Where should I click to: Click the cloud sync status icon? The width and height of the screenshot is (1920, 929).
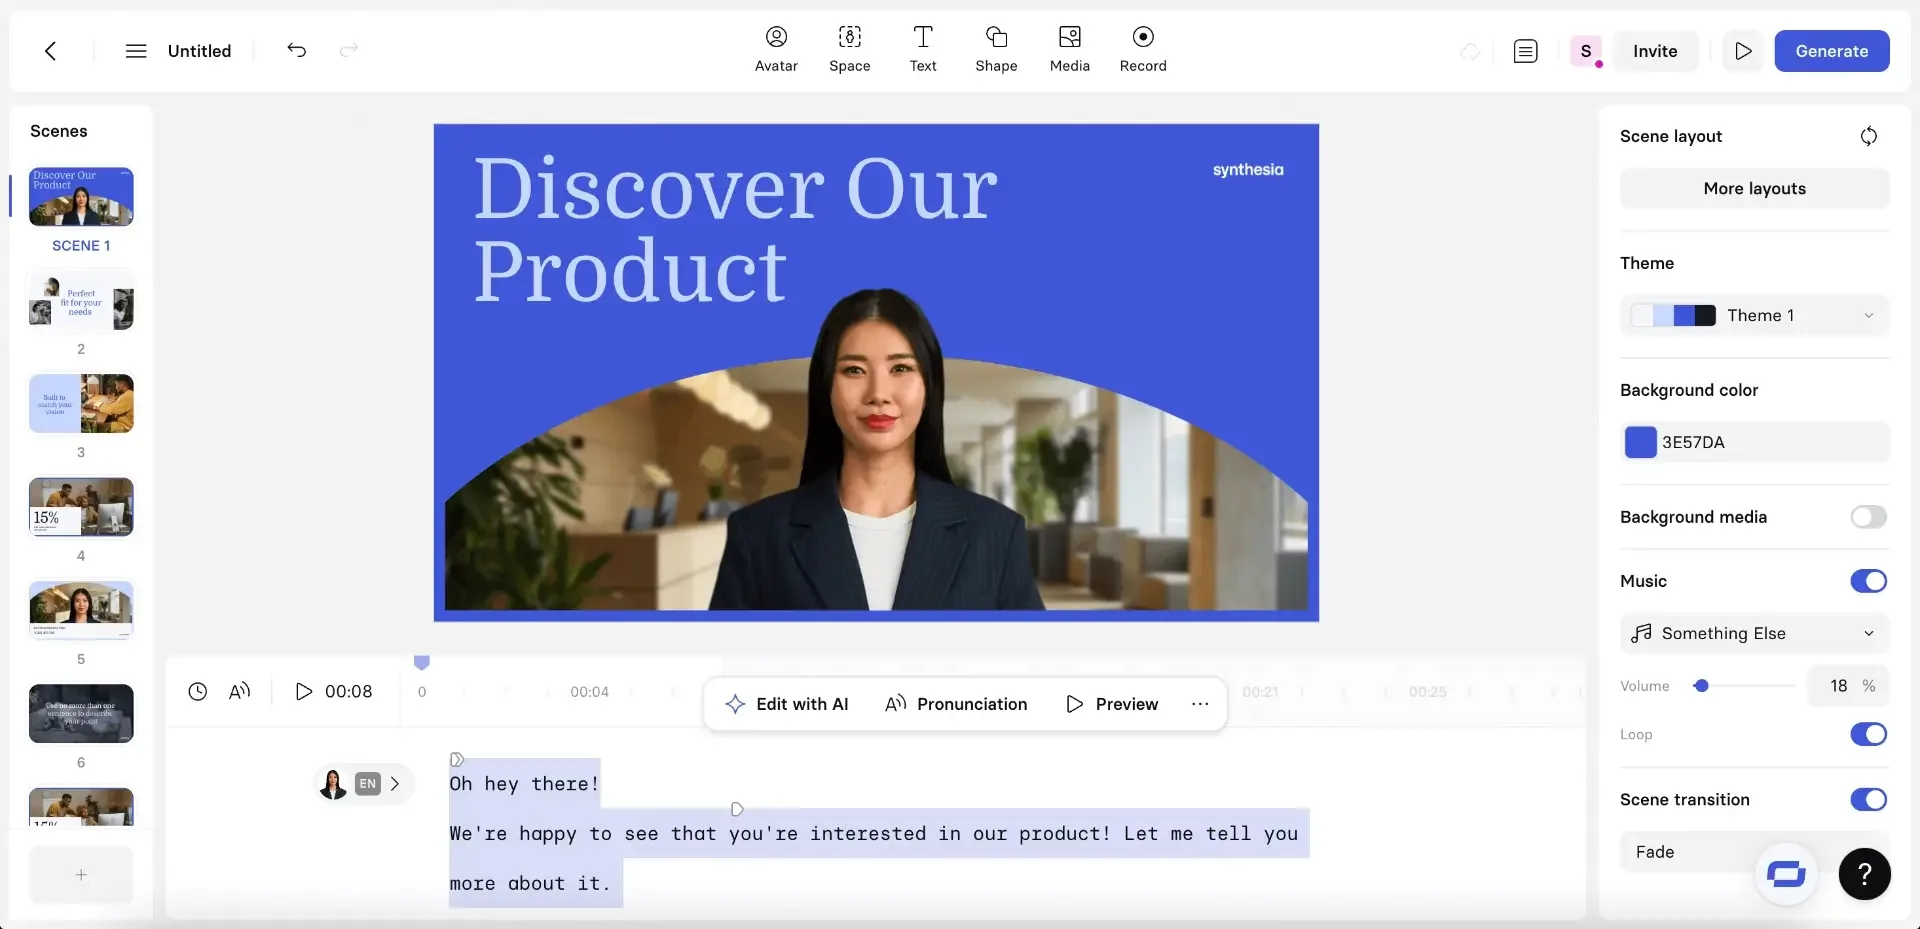point(1470,51)
